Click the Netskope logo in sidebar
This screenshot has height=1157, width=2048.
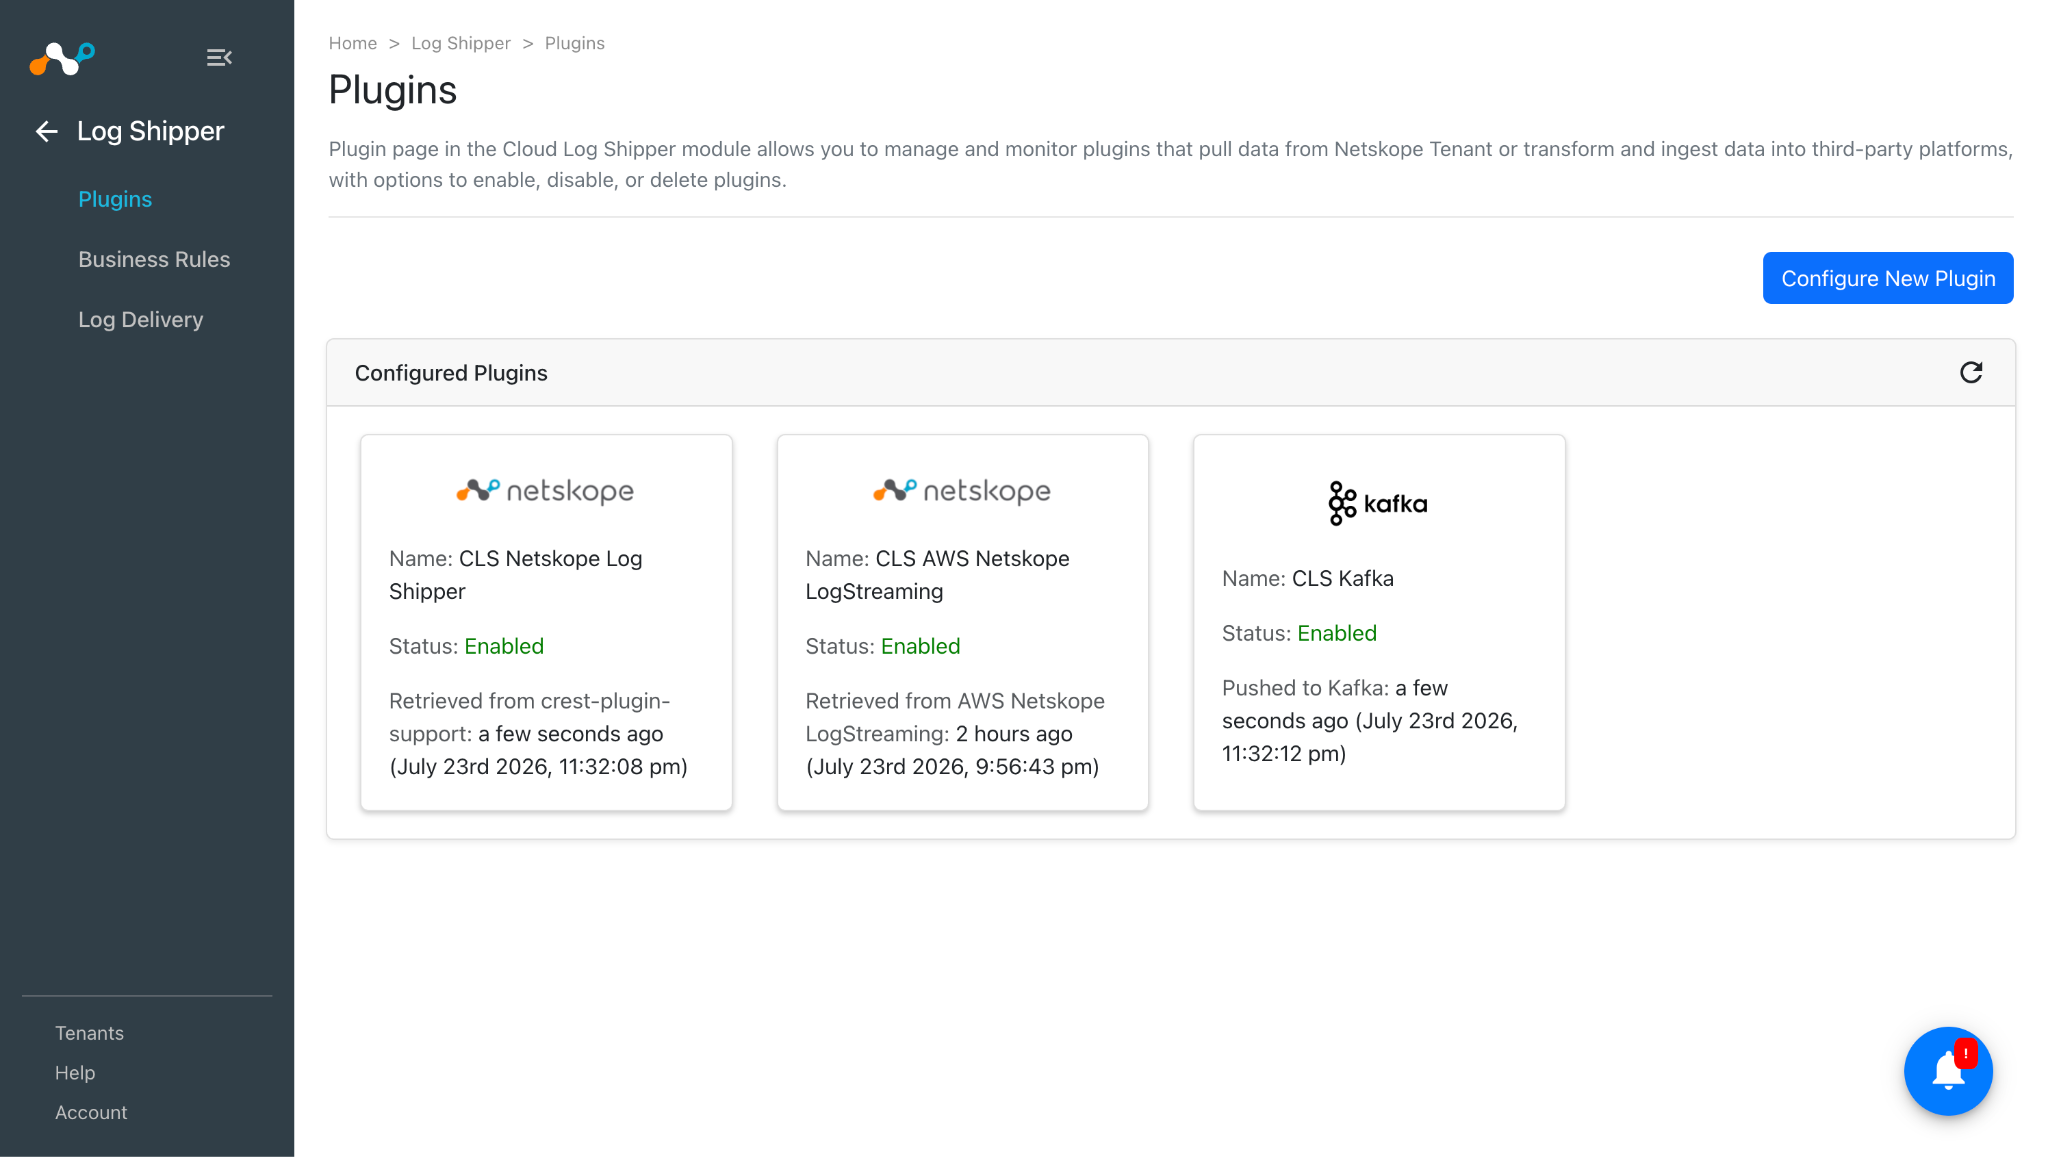62,58
